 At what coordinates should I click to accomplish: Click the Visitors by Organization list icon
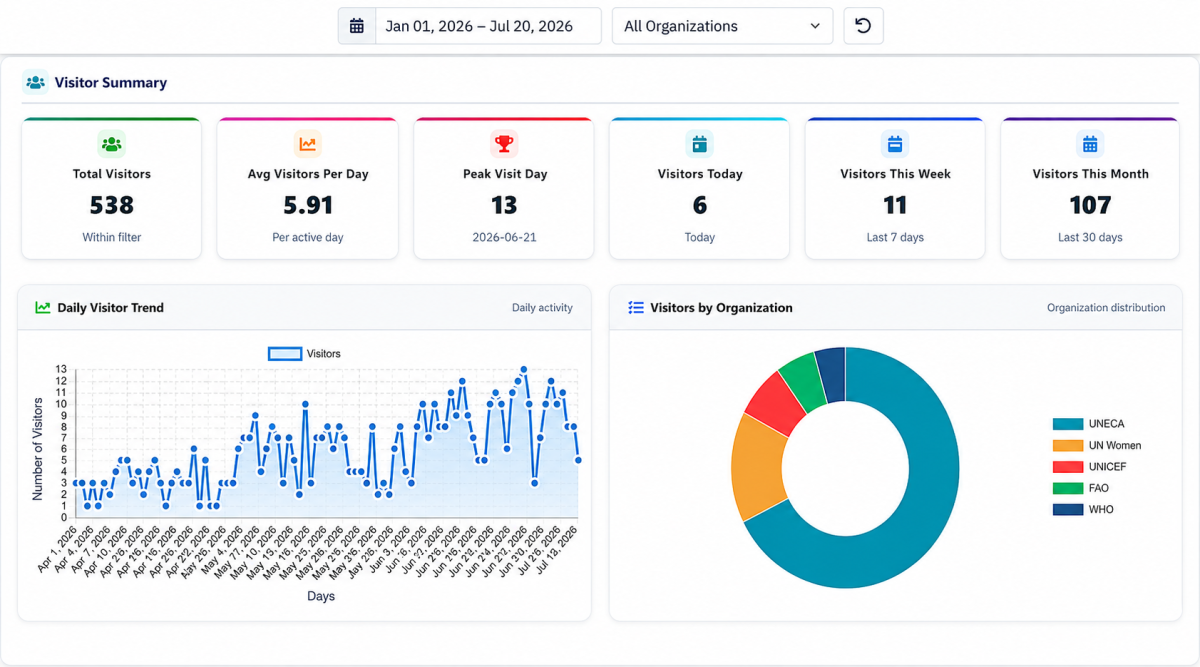pos(636,308)
